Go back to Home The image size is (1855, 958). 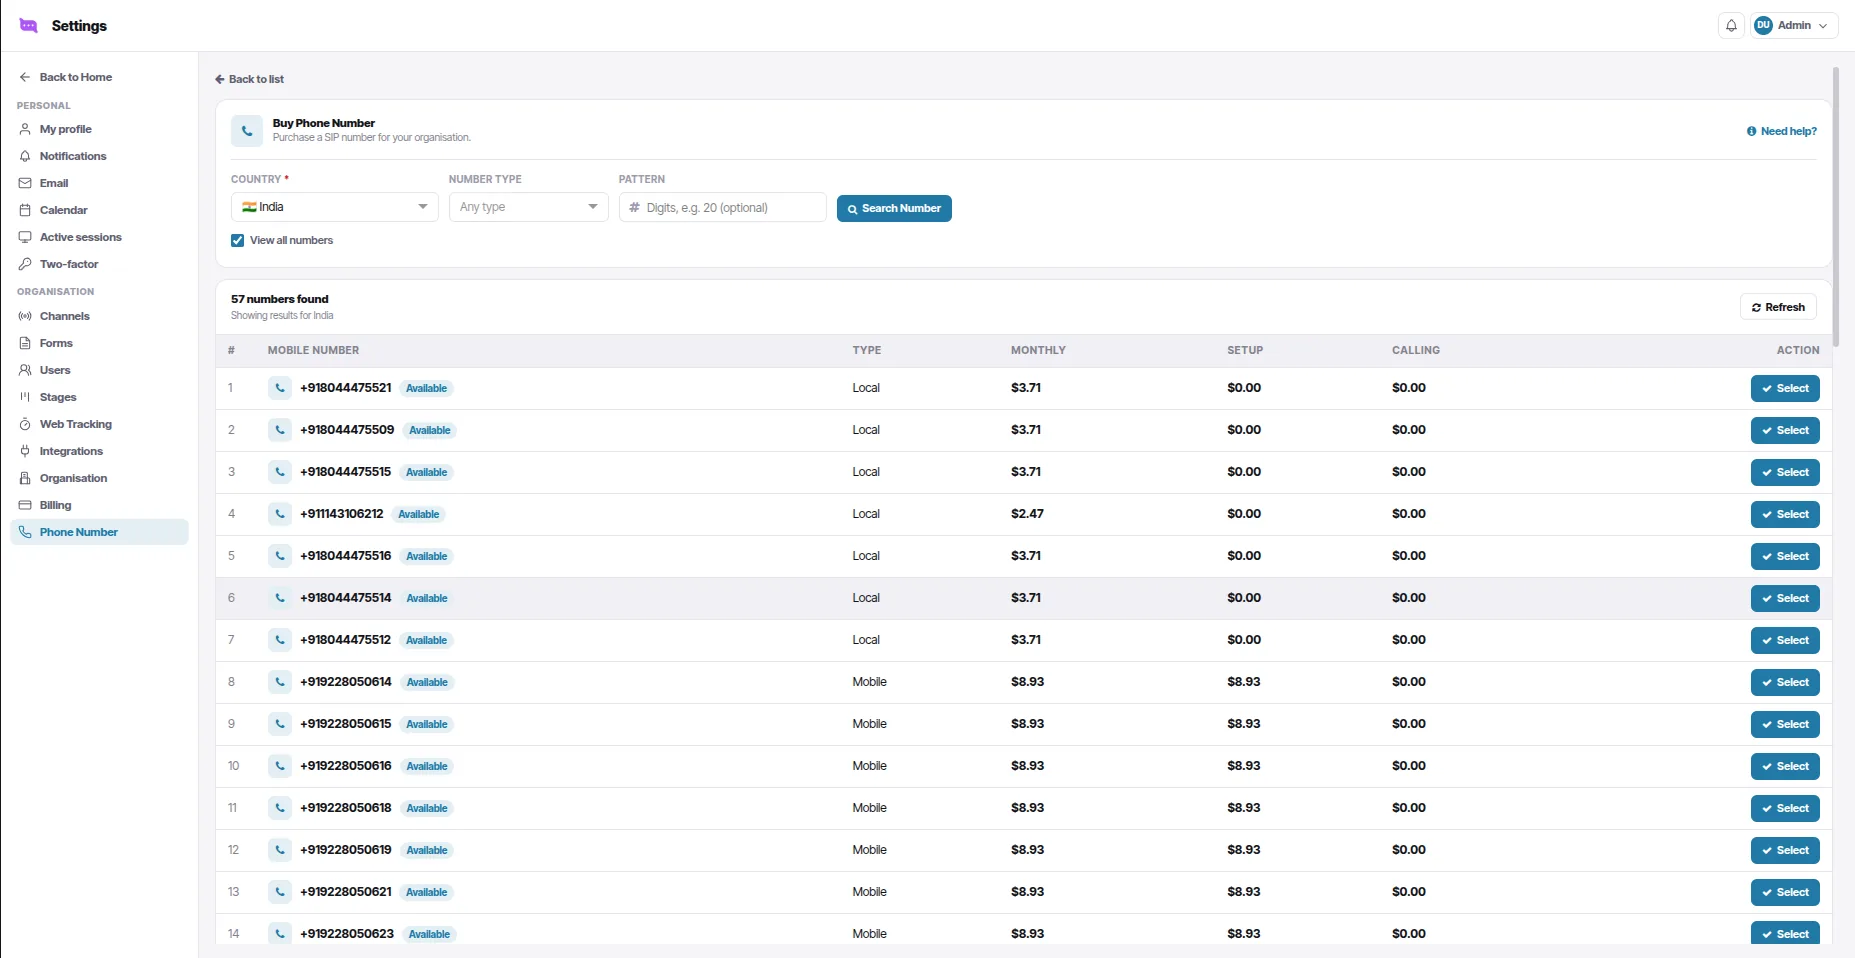(66, 77)
